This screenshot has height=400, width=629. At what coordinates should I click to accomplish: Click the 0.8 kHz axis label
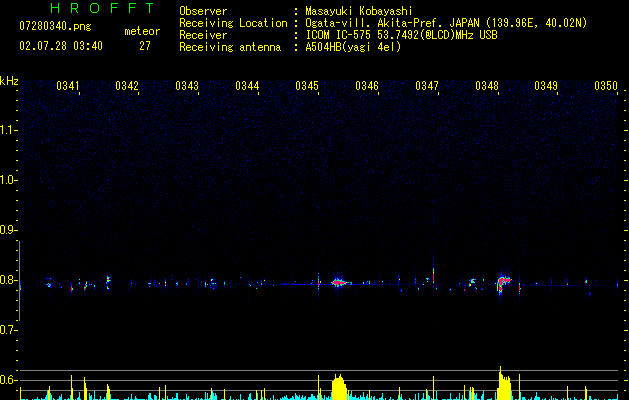(x=7, y=280)
